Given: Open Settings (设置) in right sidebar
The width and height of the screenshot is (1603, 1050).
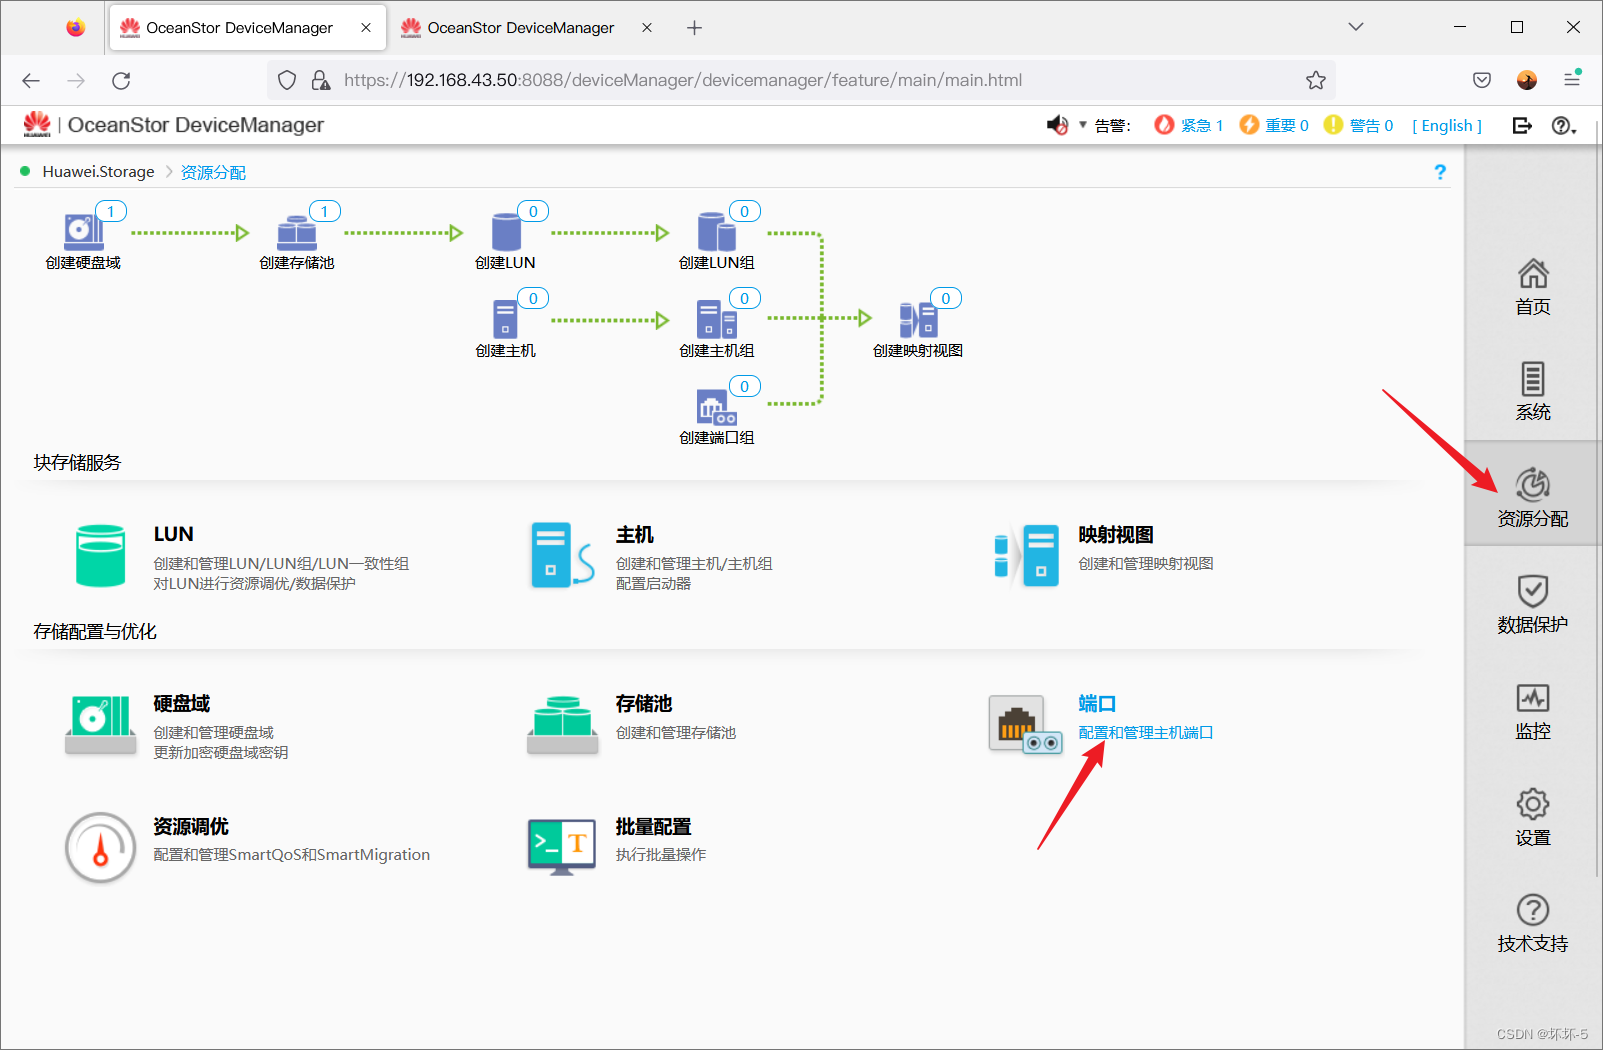Looking at the screenshot, I should point(1533,817).
